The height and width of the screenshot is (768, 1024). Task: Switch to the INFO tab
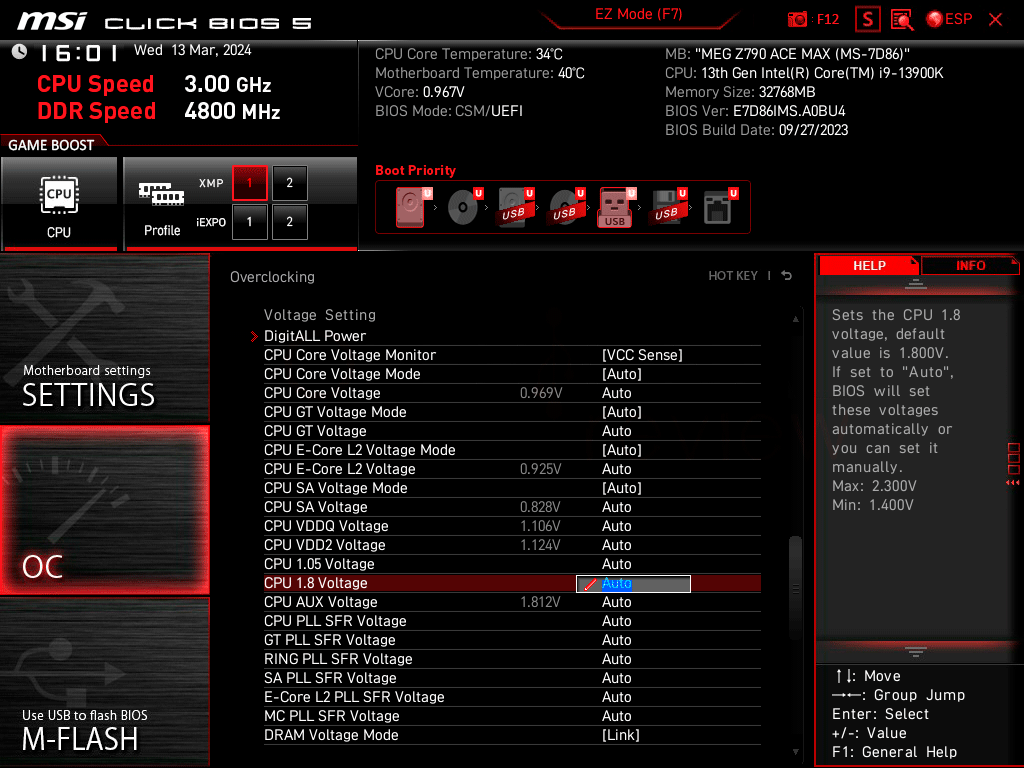tap(970, 266)
